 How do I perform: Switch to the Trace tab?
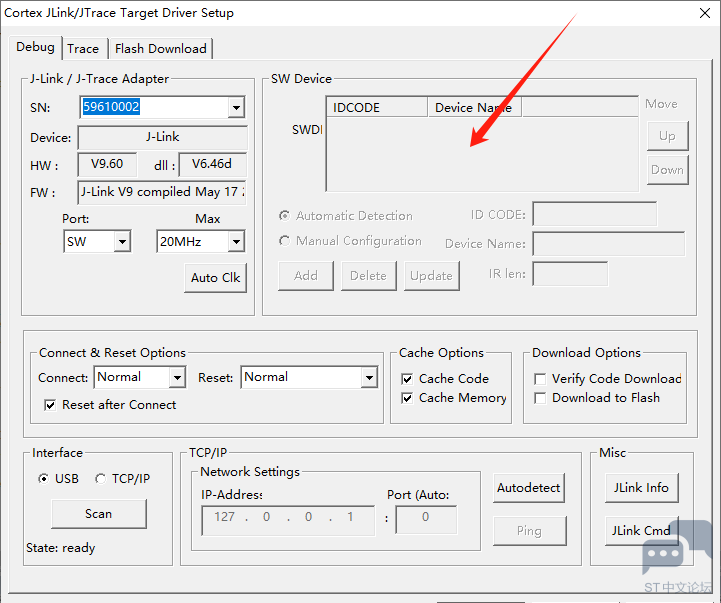83,48
